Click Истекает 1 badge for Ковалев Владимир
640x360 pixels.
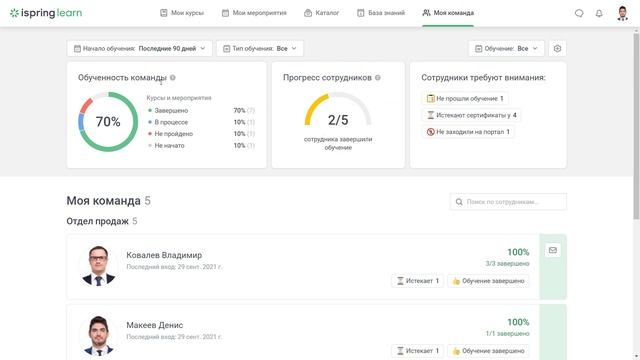coord(418,281)
